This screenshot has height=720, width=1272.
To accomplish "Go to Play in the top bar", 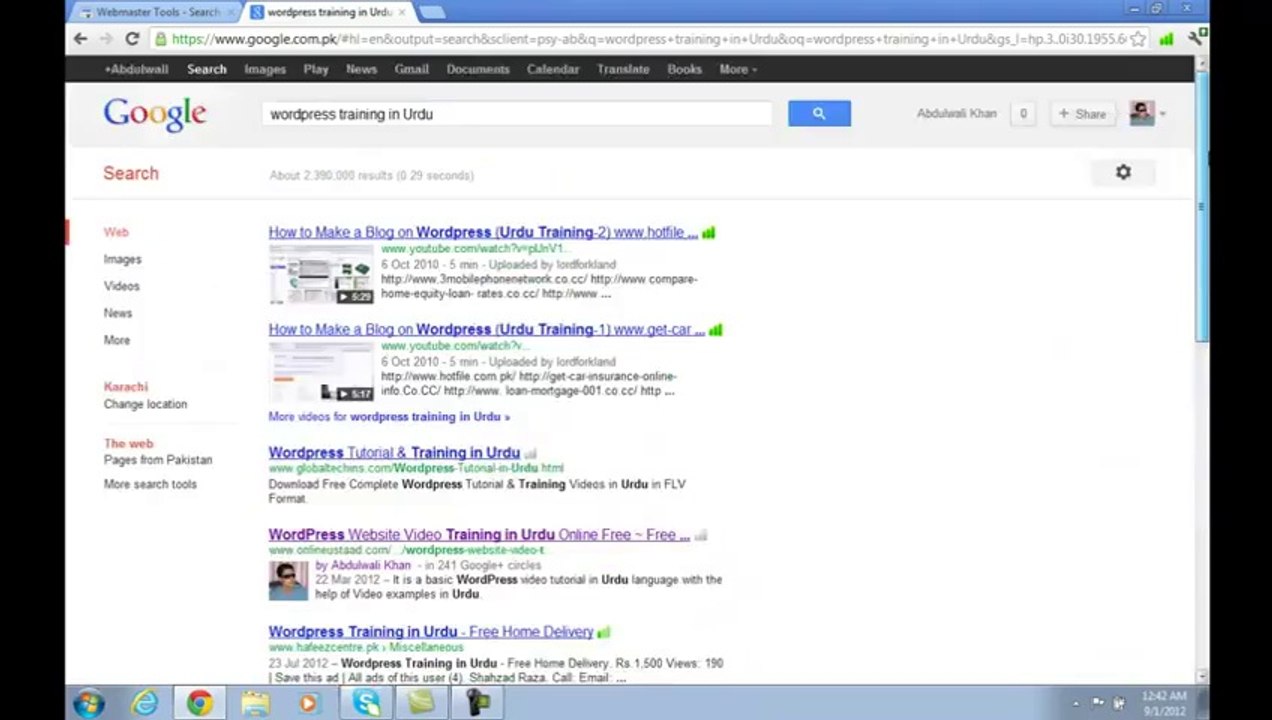I will pyautogui.click(x=316, y=69).
